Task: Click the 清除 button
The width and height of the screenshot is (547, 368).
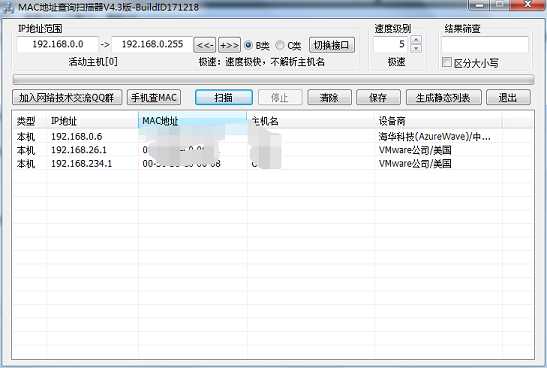Action: (x=329, y=97)
